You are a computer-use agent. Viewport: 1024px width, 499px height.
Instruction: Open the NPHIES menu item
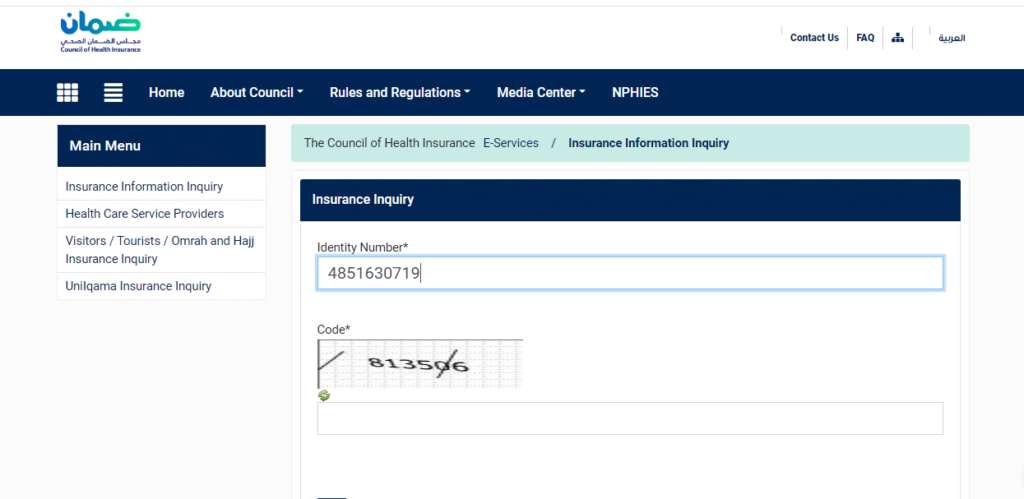click(635, 93)
